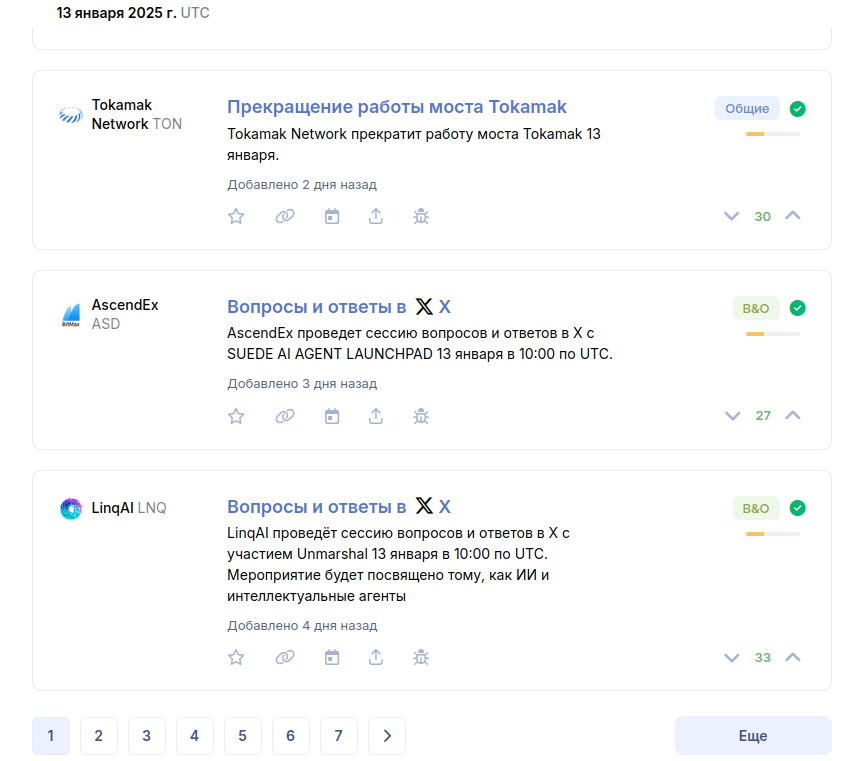Share the LinqAI event via upload icon

point(376,657)
